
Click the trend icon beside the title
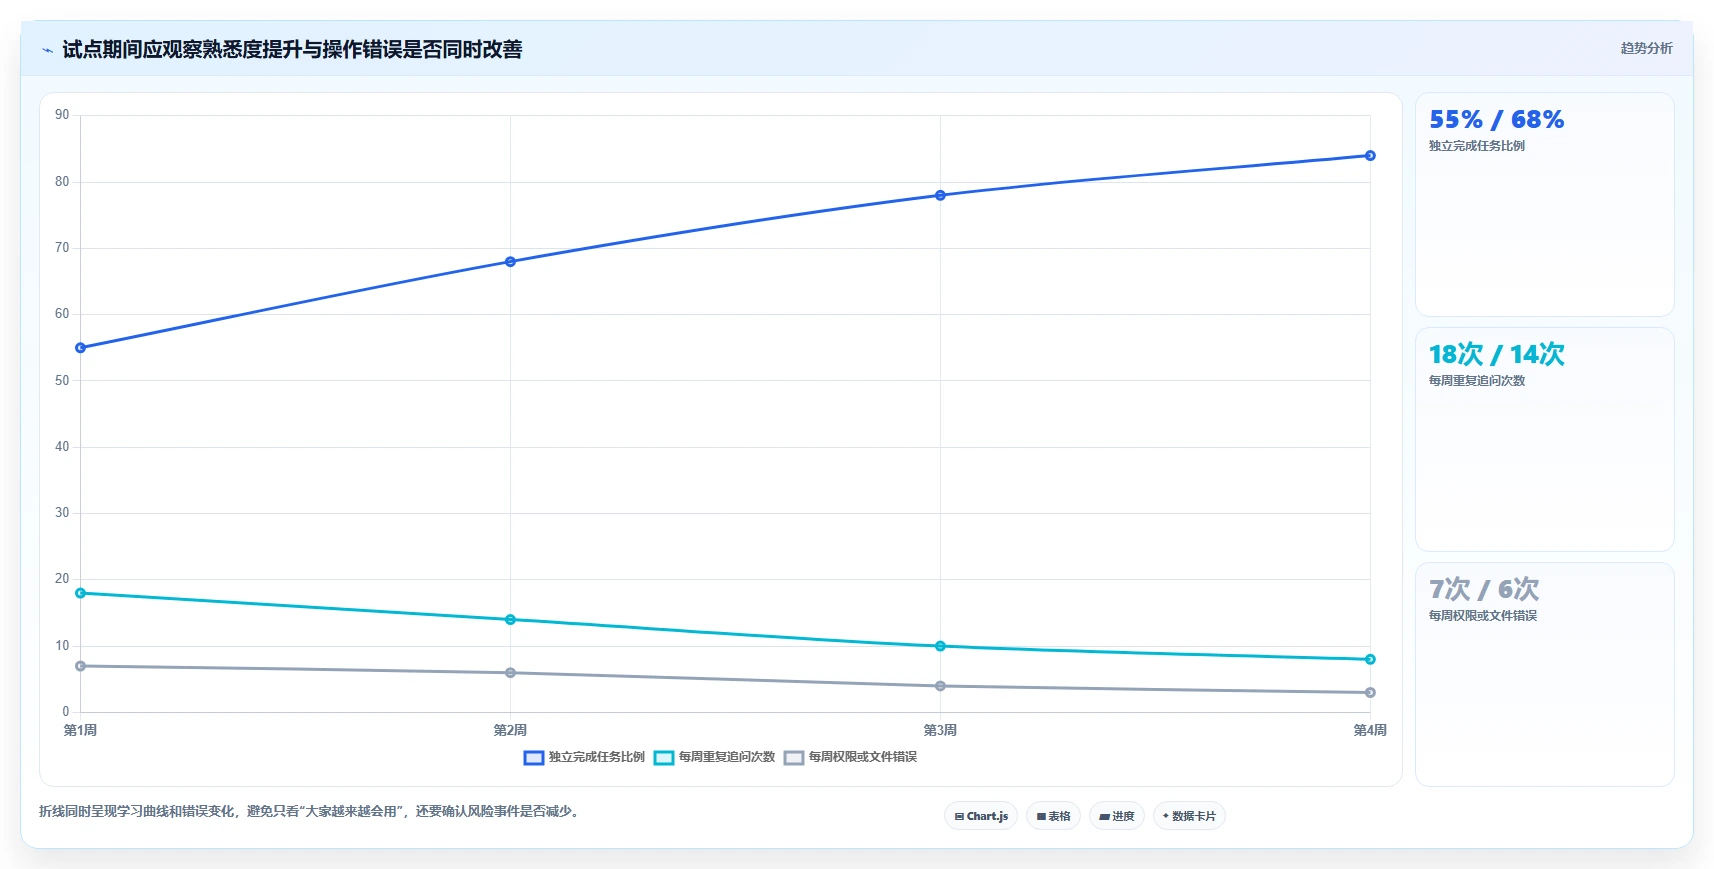(47, 50)
